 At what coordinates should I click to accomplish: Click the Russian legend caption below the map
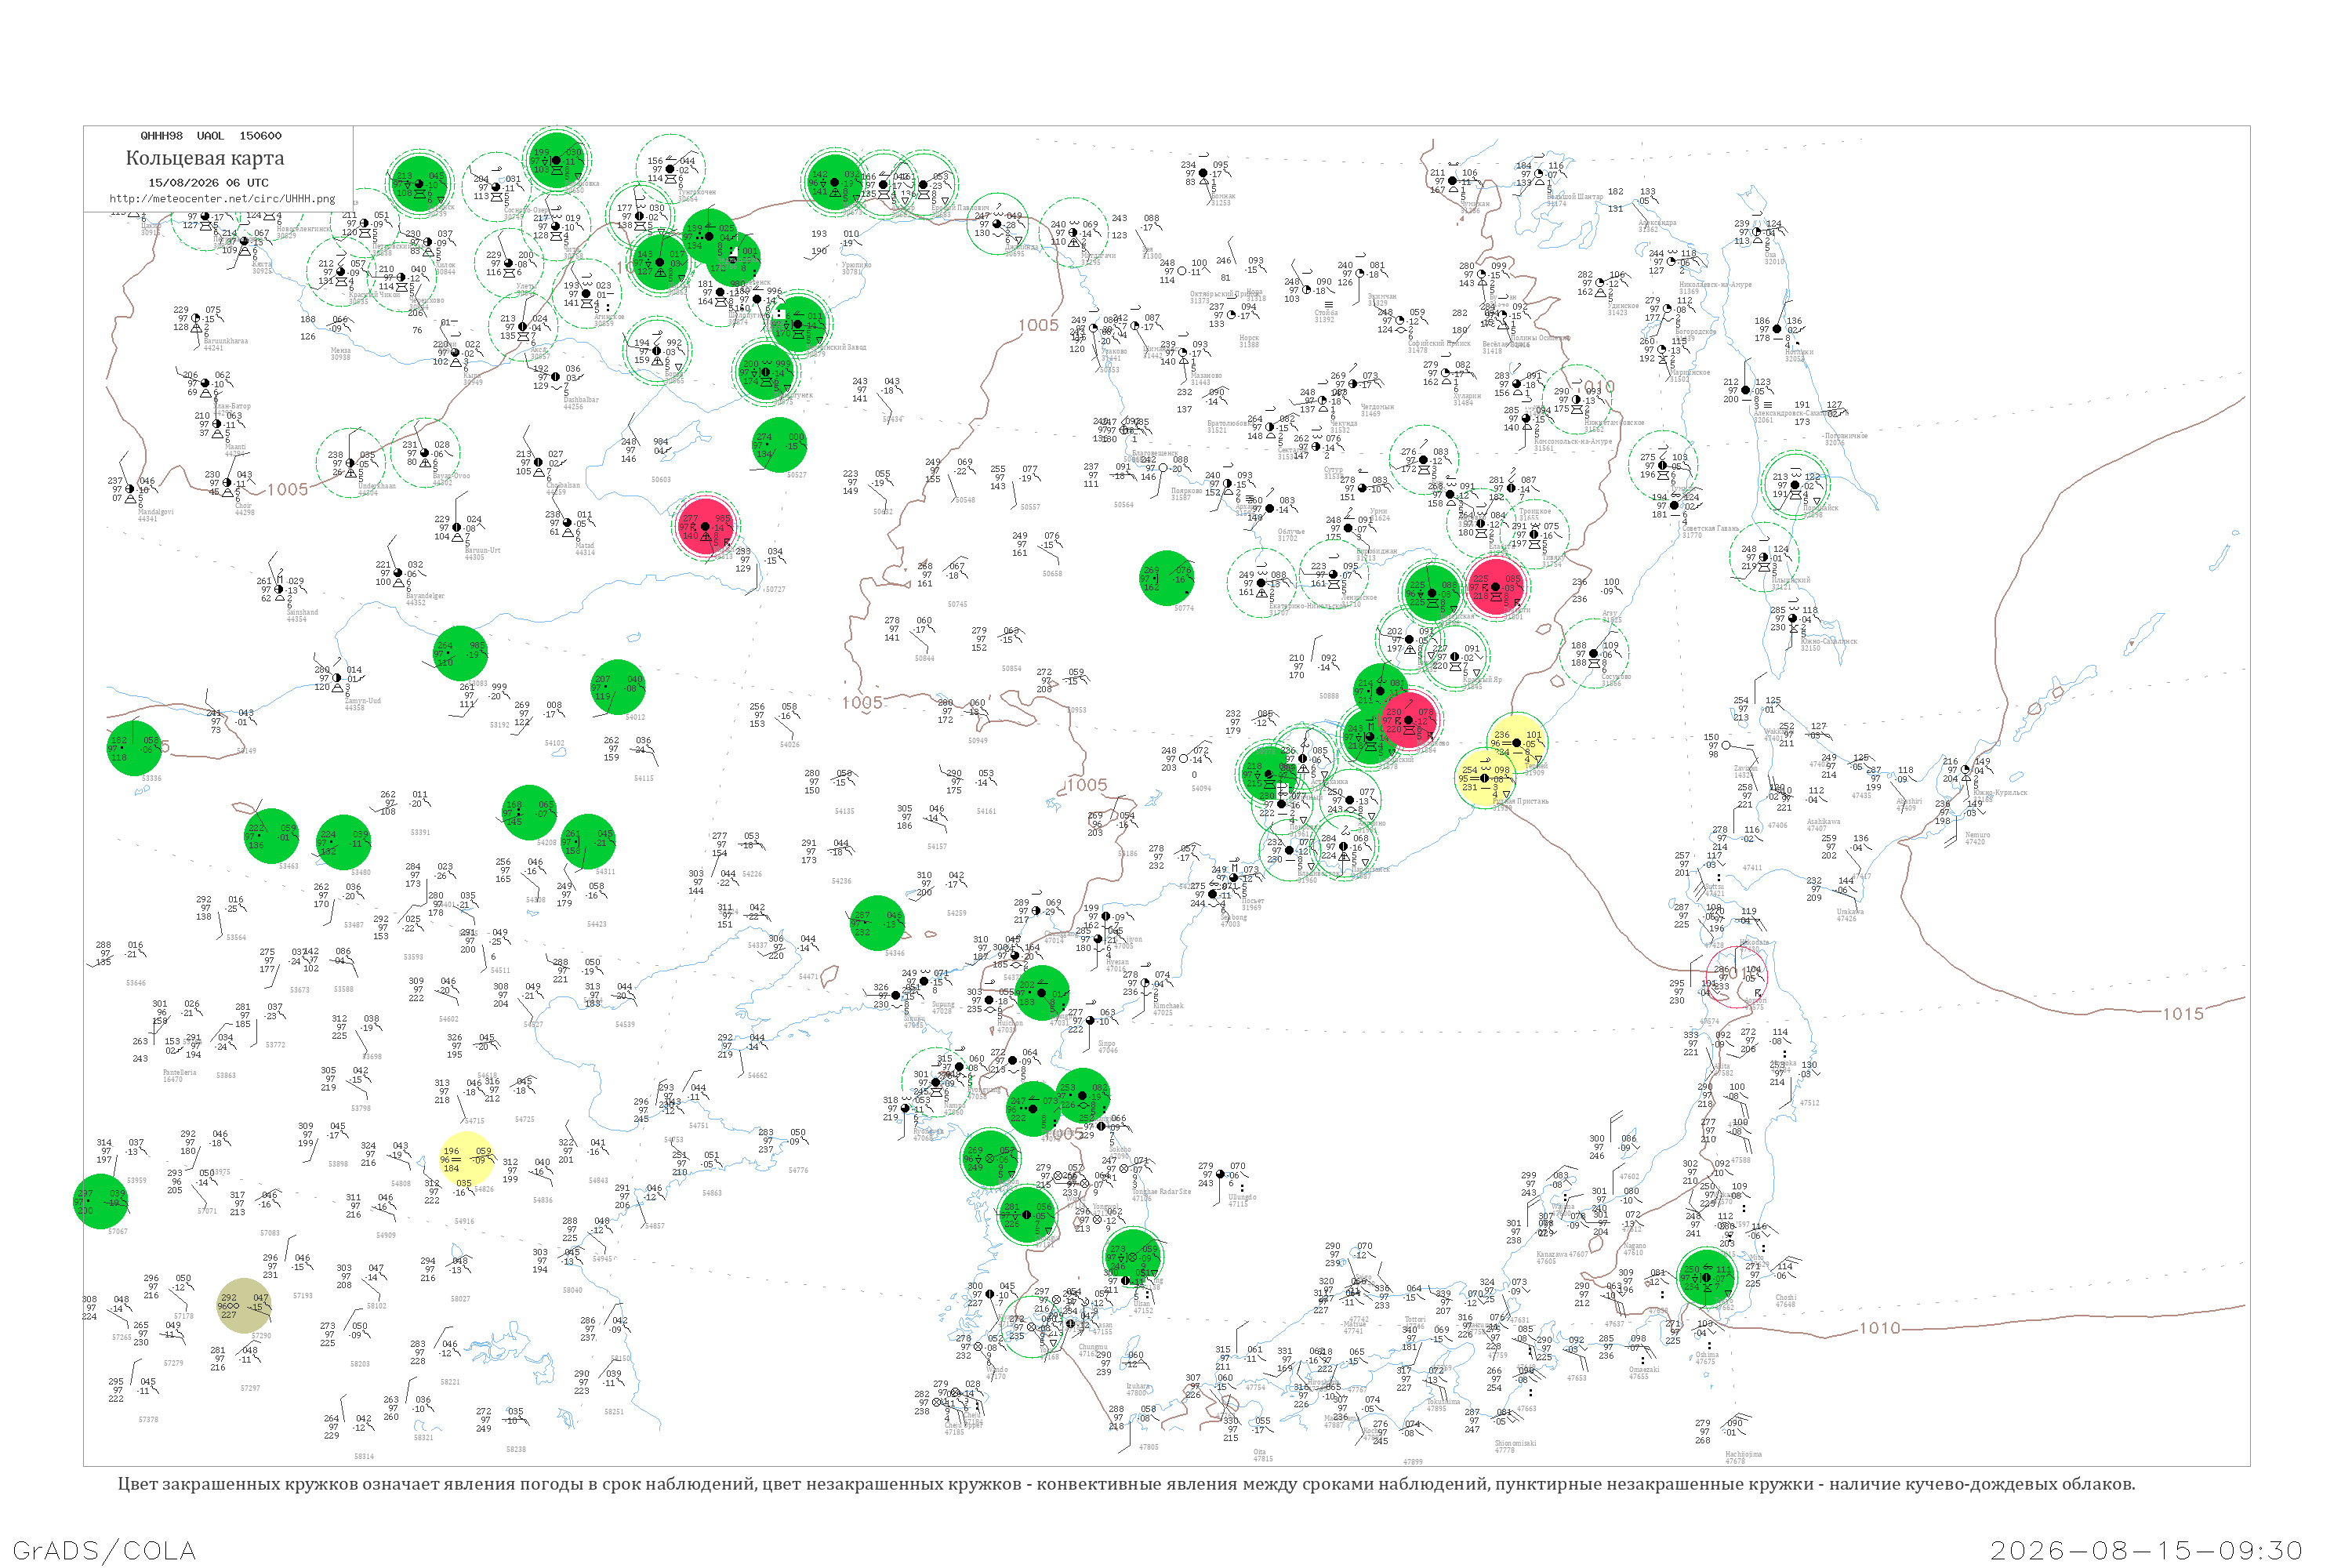point(1126,1484)
